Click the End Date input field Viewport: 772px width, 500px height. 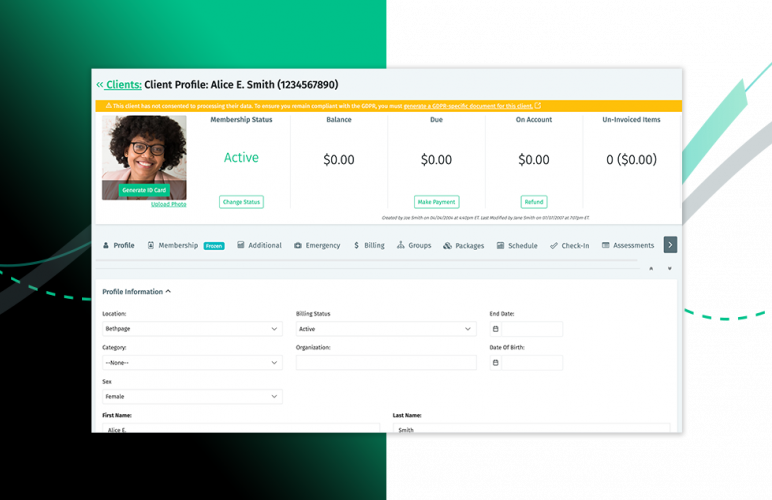pos(532,329)
